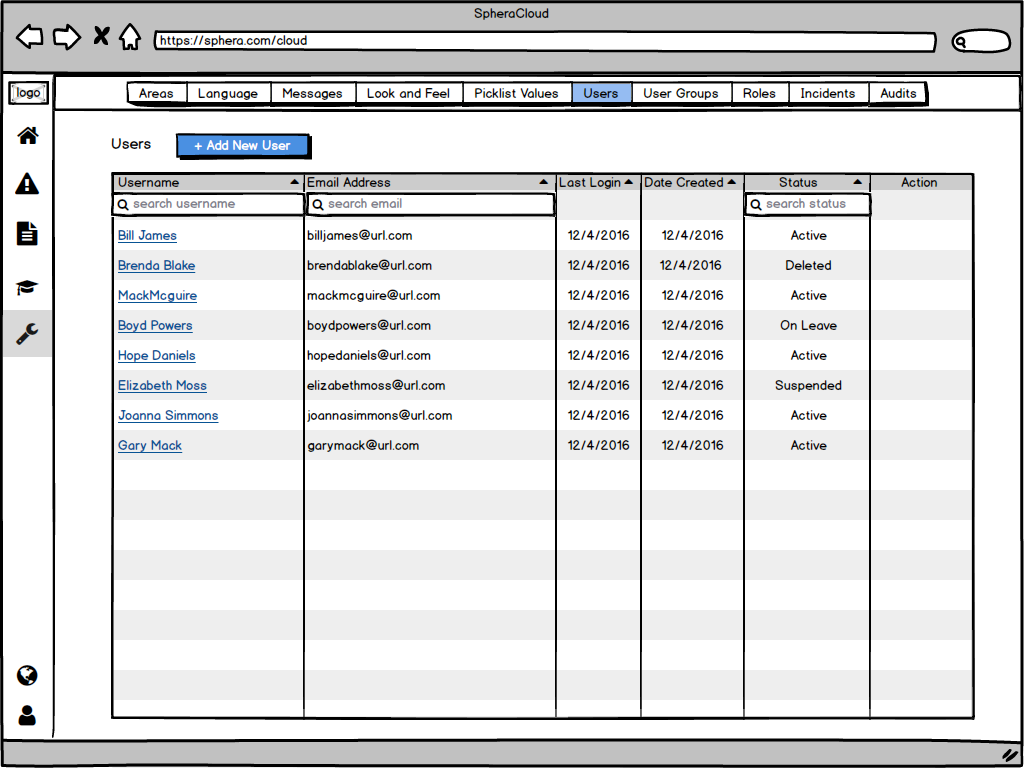Viewport: 1024px width, 768px height.
Task: Sort by Last Login column arrow
Action: [x=628, y=182]
